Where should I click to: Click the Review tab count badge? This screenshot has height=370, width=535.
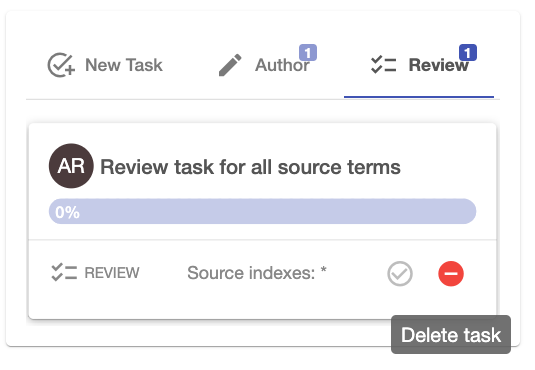point(468,53)
